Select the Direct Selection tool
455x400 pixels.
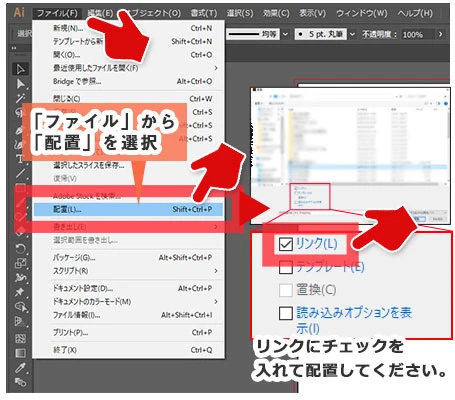(20, 84)
